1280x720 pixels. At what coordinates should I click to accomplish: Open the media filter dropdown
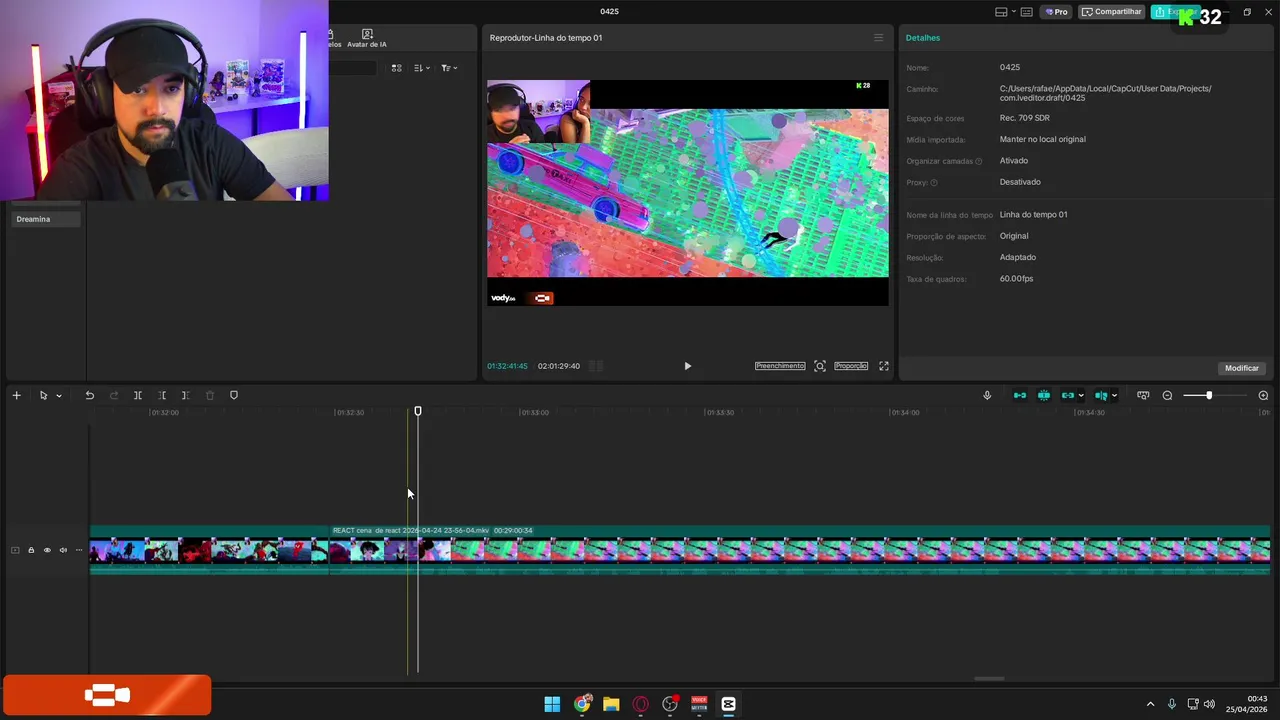(x=449, y=68)
